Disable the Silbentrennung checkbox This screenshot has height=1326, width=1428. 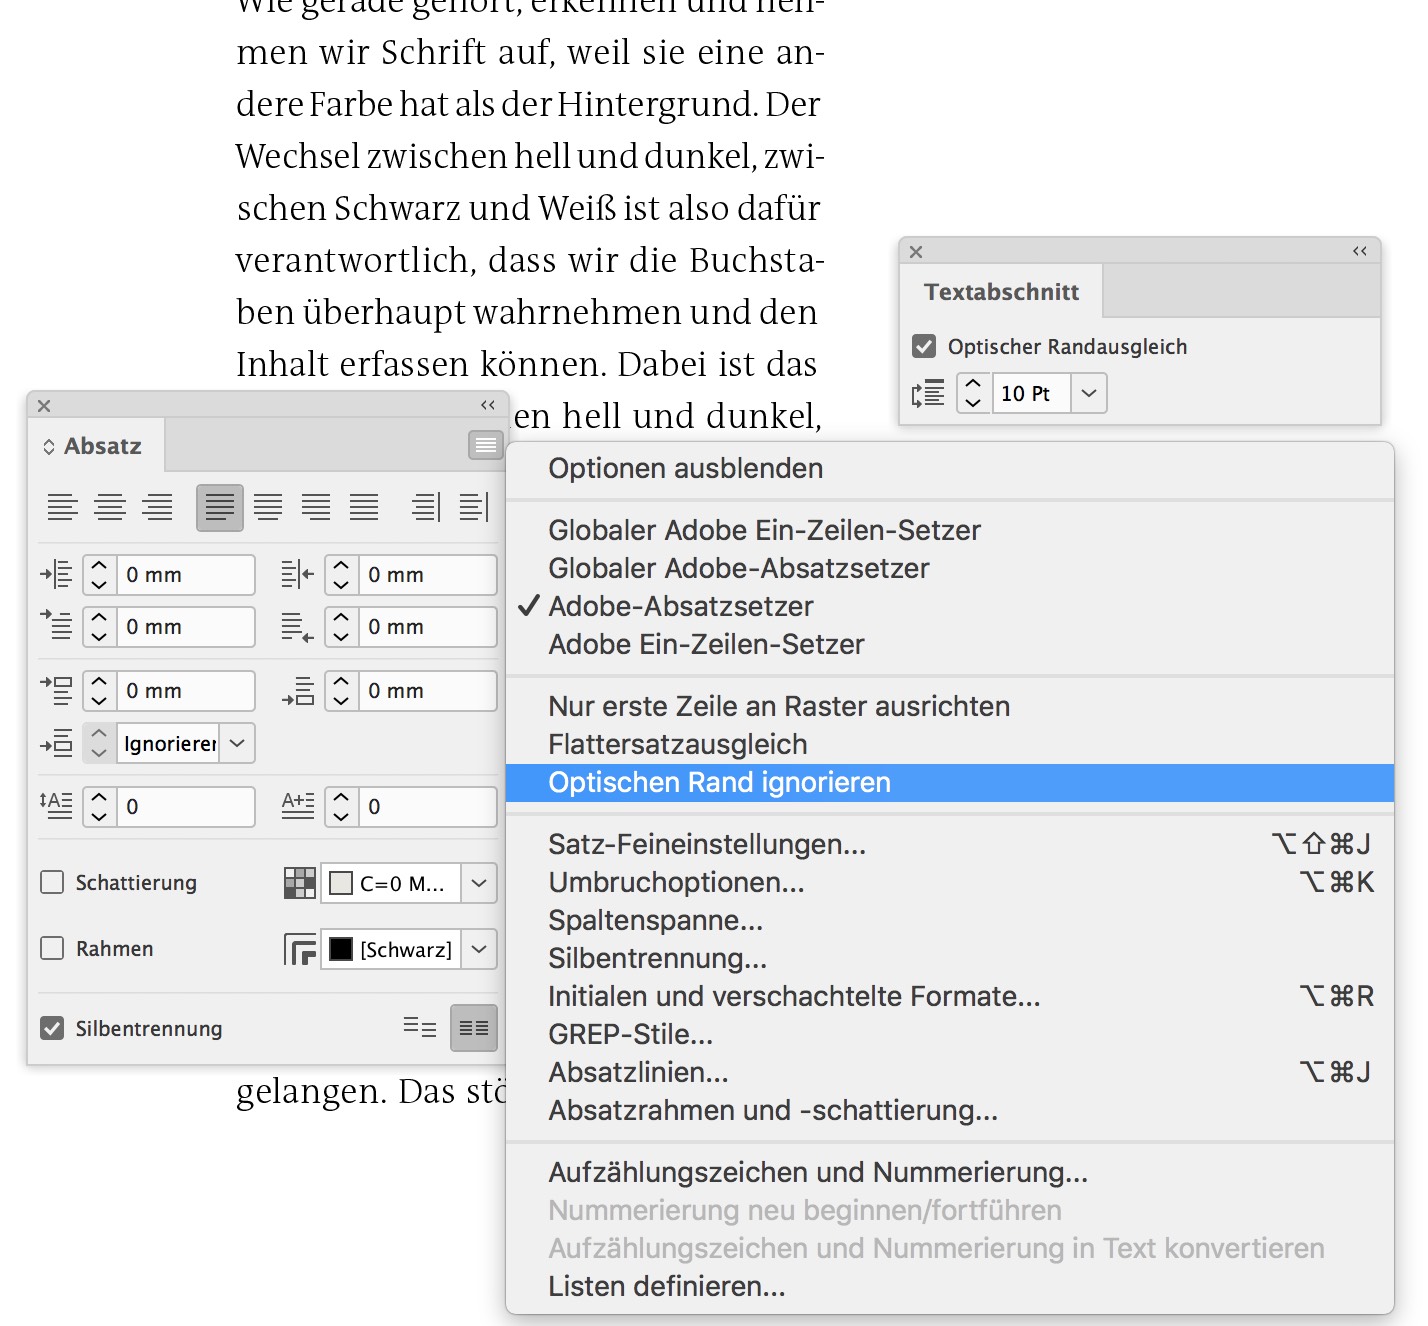coord(52,1028)
